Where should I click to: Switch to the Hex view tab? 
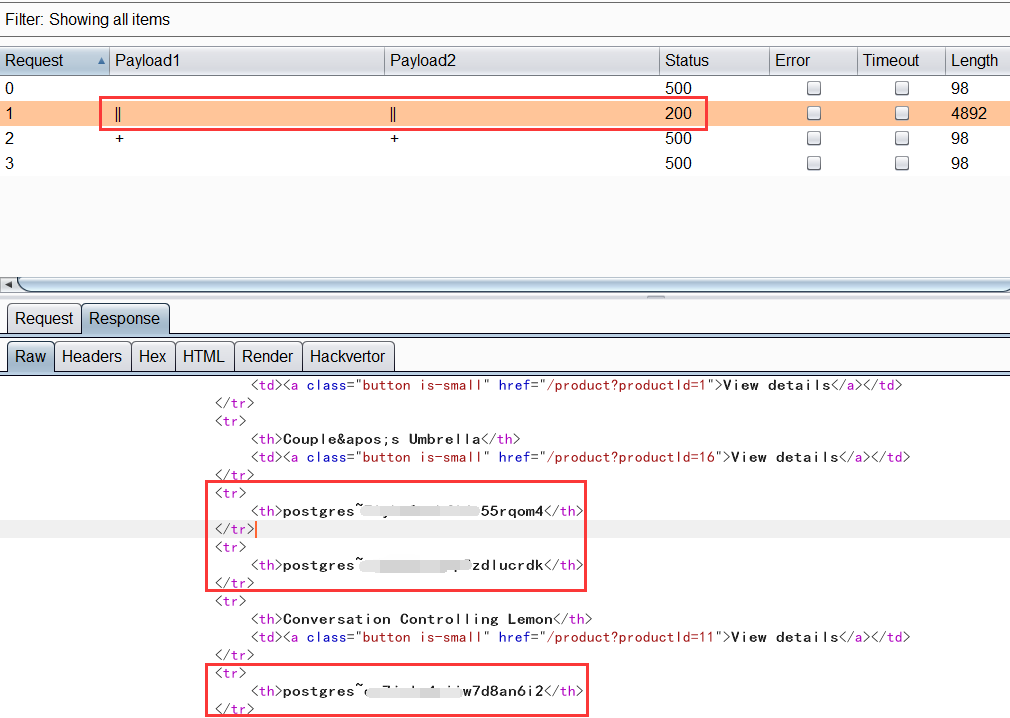pyautogui.click(x=152, y=356)
